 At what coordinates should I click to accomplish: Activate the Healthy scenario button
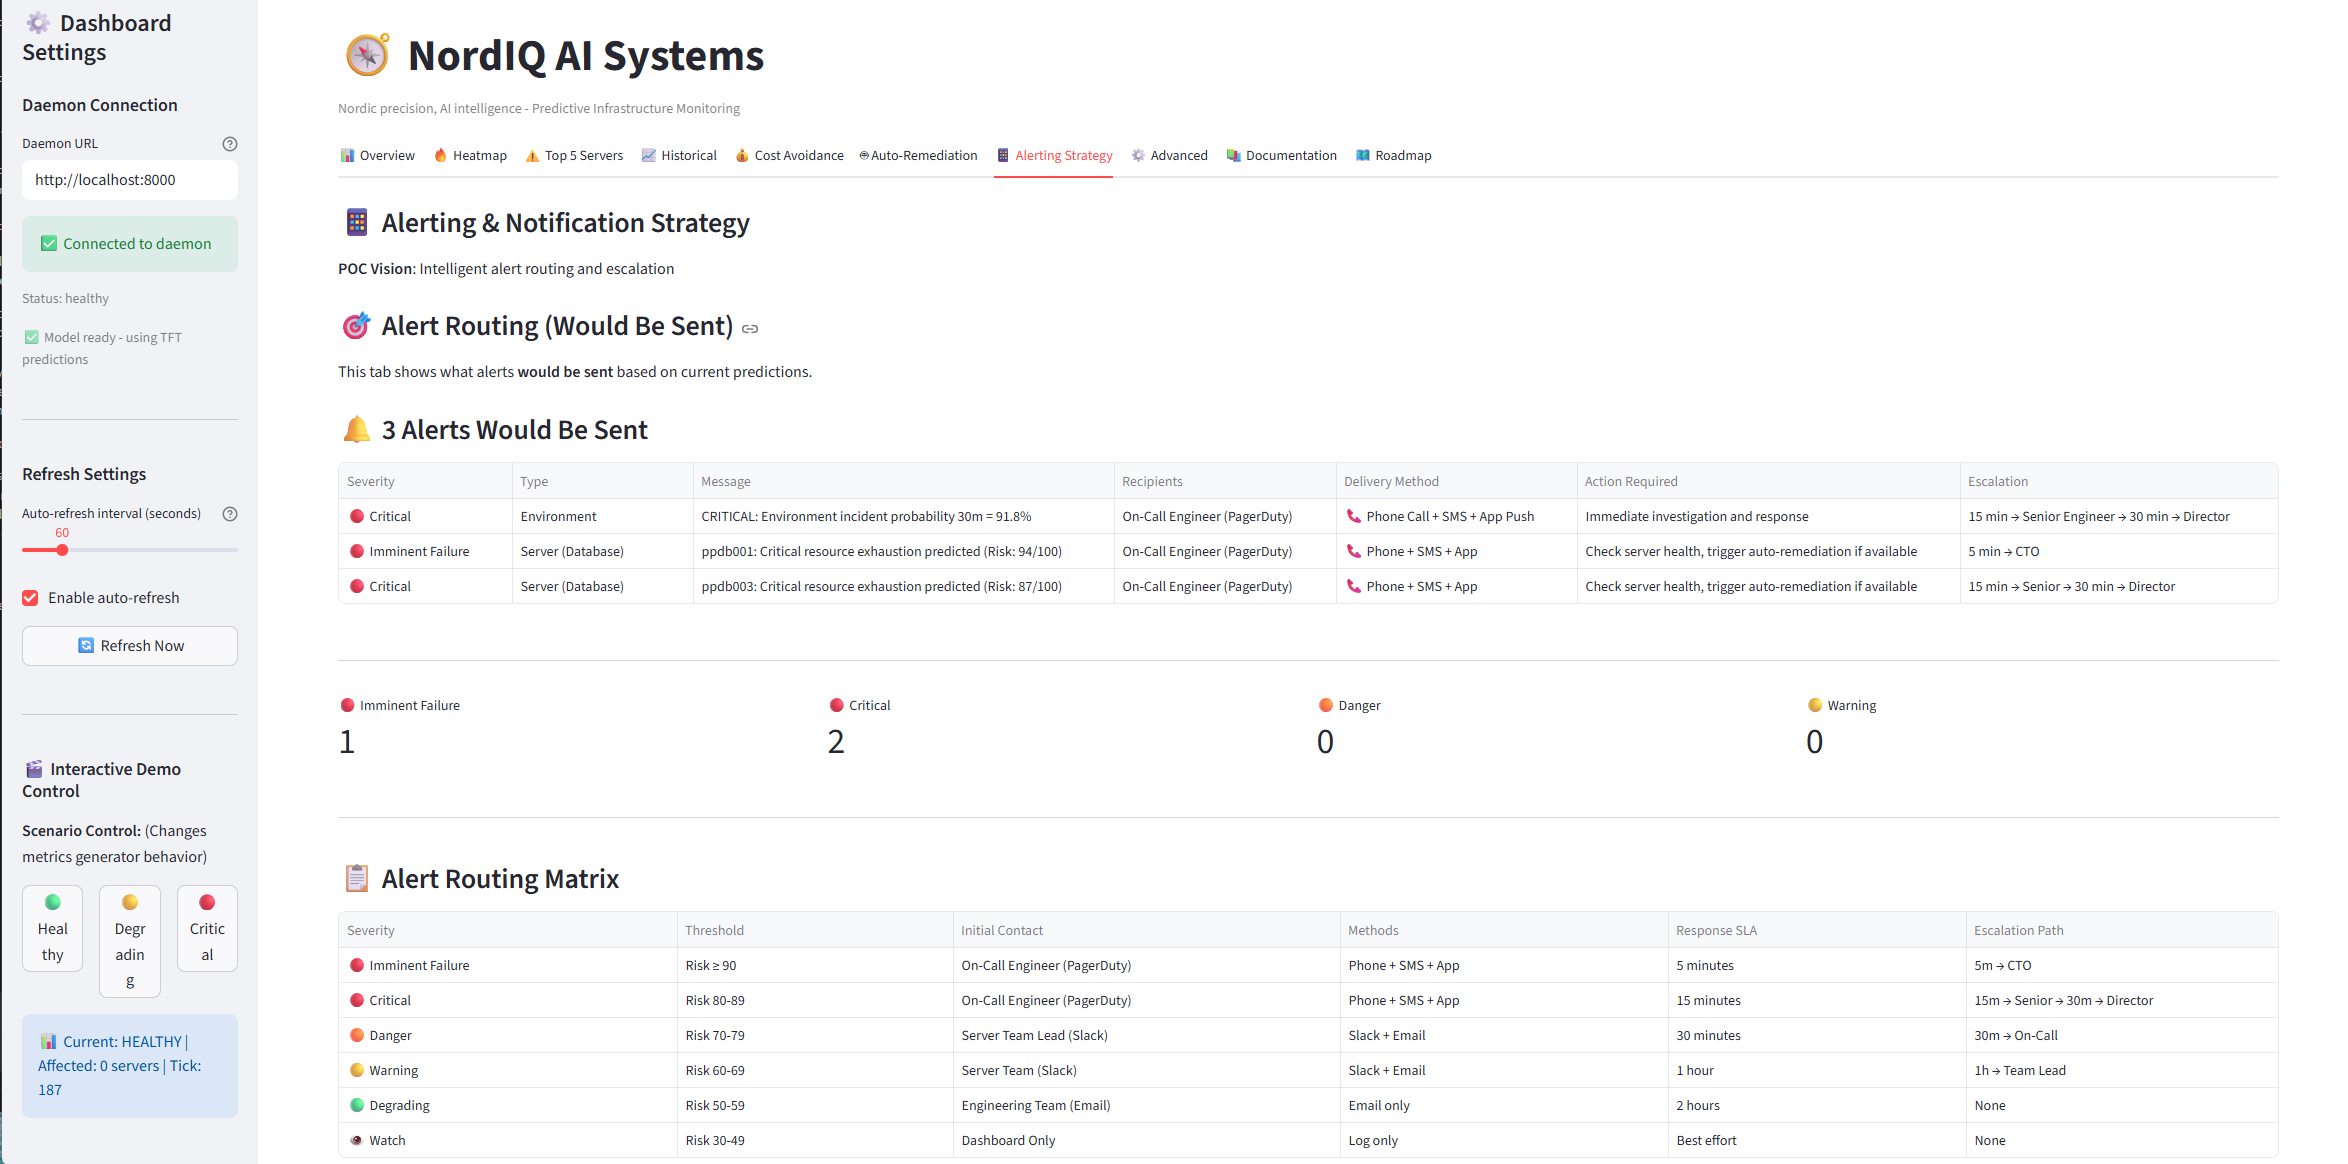tap(52, 928)
